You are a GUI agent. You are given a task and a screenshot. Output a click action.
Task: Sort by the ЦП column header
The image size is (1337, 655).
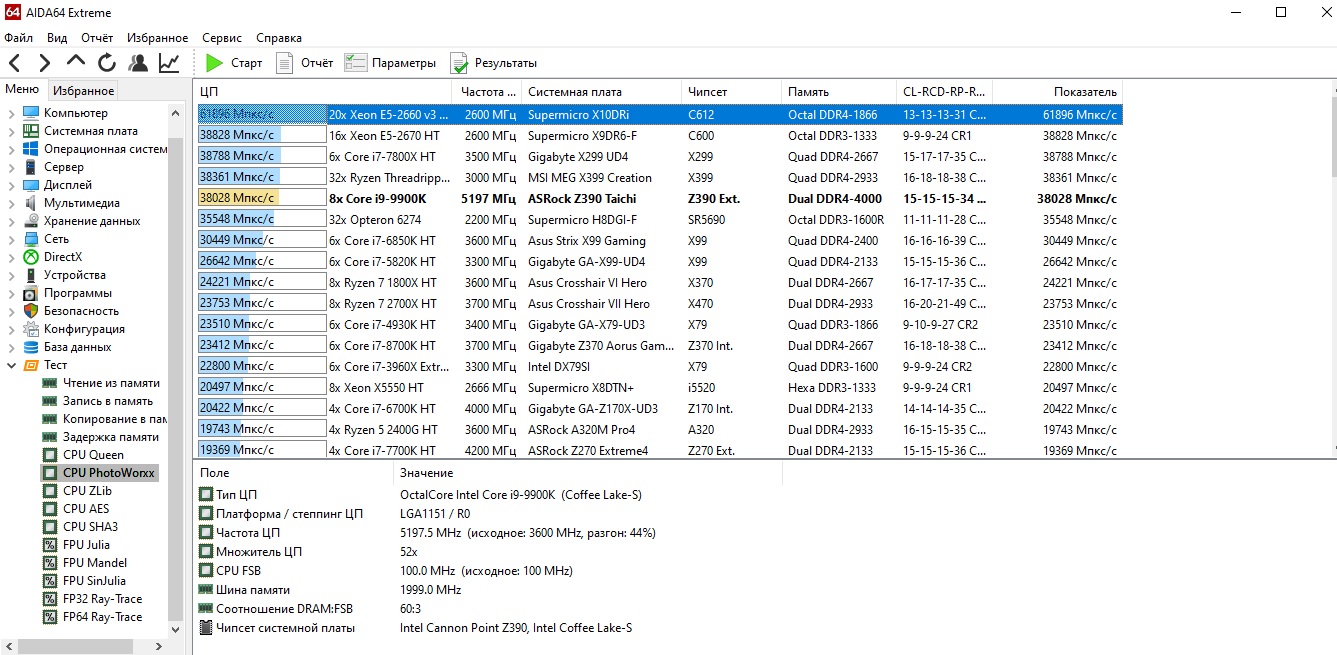tap(323, 91)
